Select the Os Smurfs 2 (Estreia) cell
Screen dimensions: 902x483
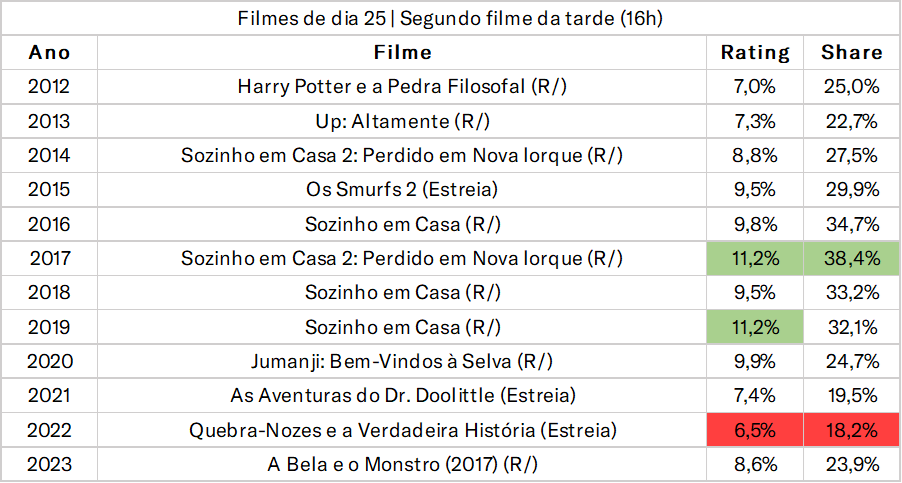point(402,190)
